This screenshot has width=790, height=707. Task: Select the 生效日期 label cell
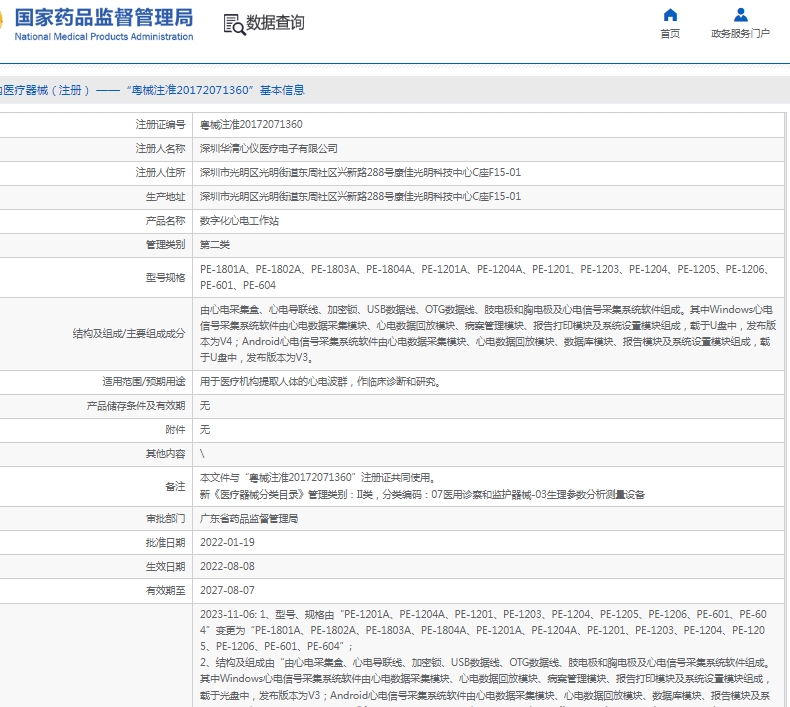(96, 567)
